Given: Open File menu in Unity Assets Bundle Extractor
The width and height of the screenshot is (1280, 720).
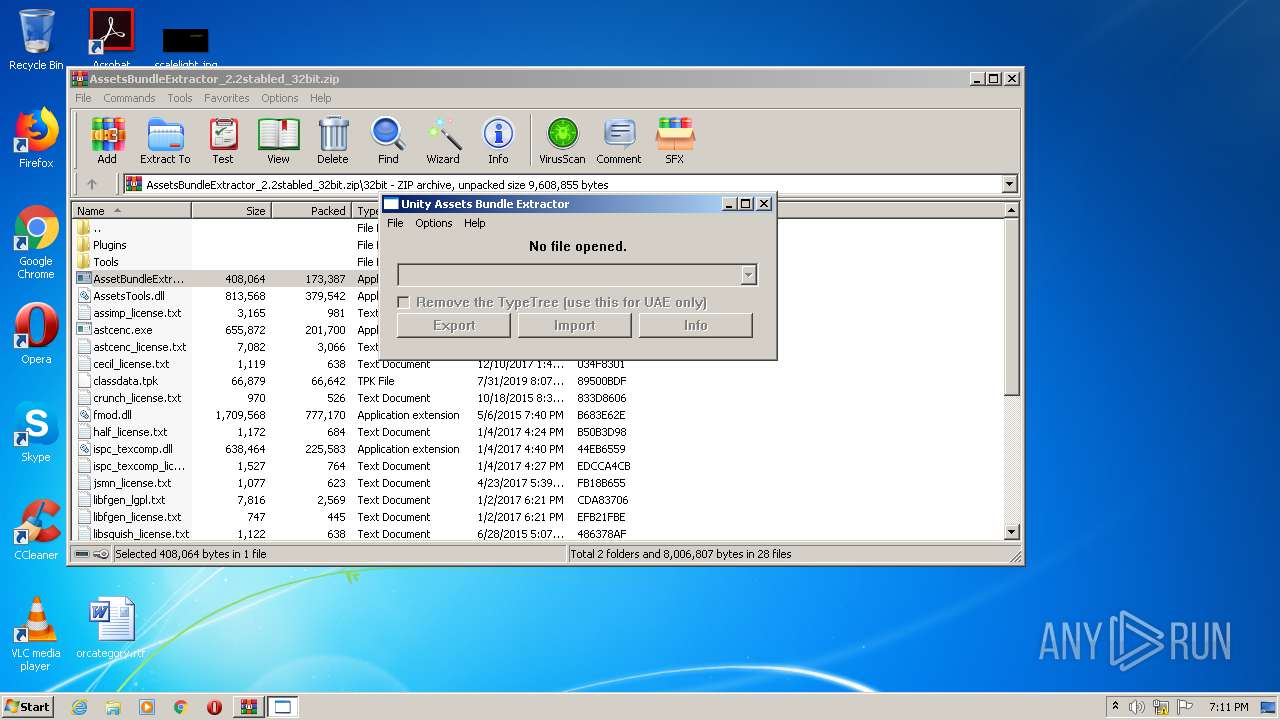Looking at the screenshot, I should (x=395, y=223).
